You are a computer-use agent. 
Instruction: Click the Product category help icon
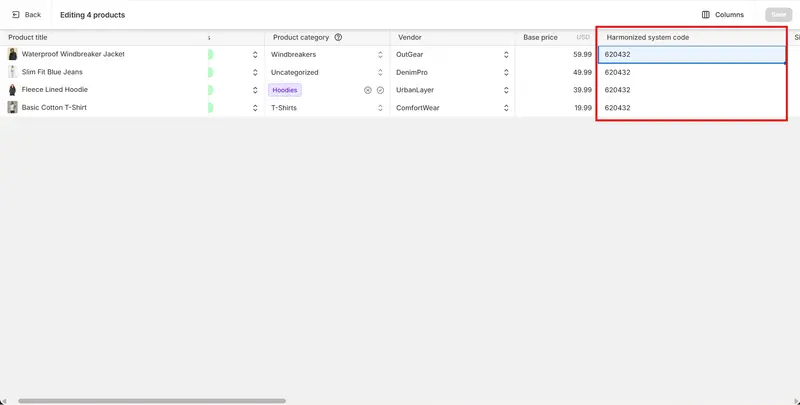338,37
